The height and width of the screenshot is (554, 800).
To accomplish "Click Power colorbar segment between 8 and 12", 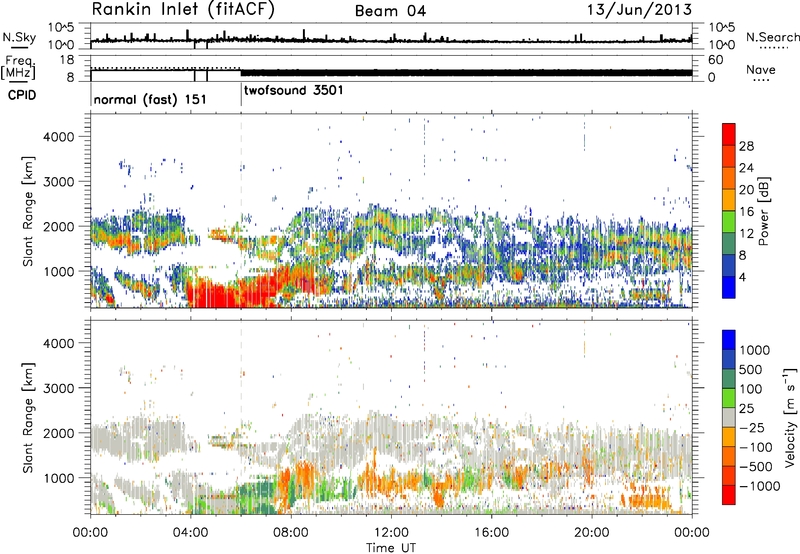I will pos(729,244).
